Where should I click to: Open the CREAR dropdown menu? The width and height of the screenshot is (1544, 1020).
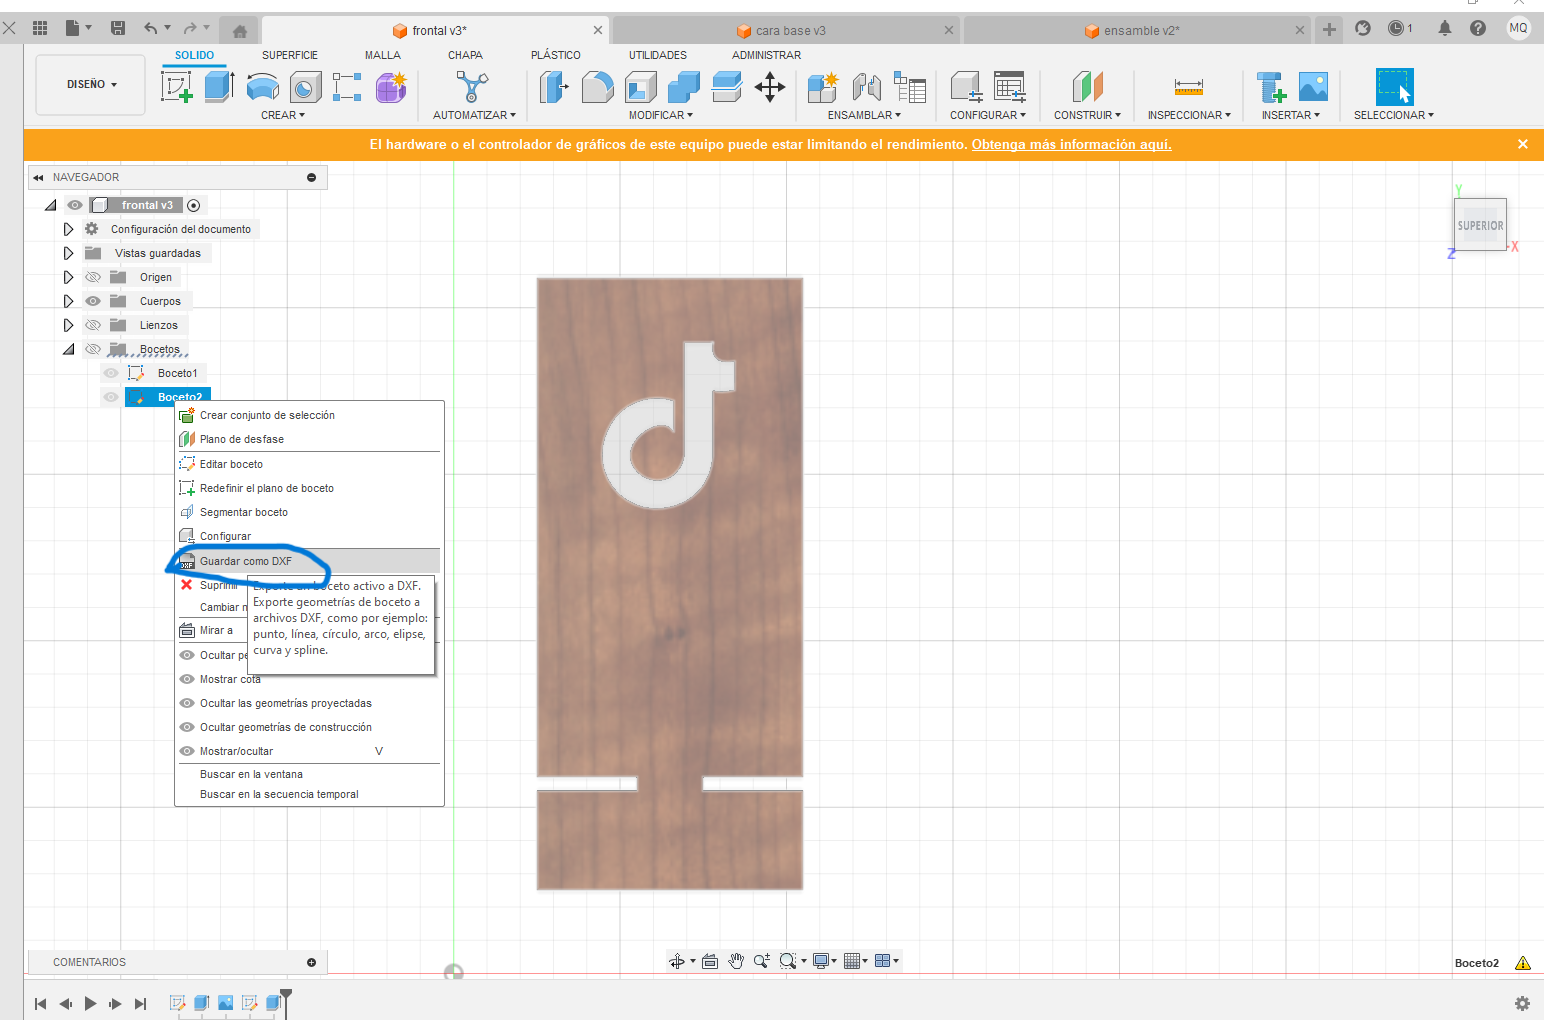(x=283, y=115)
